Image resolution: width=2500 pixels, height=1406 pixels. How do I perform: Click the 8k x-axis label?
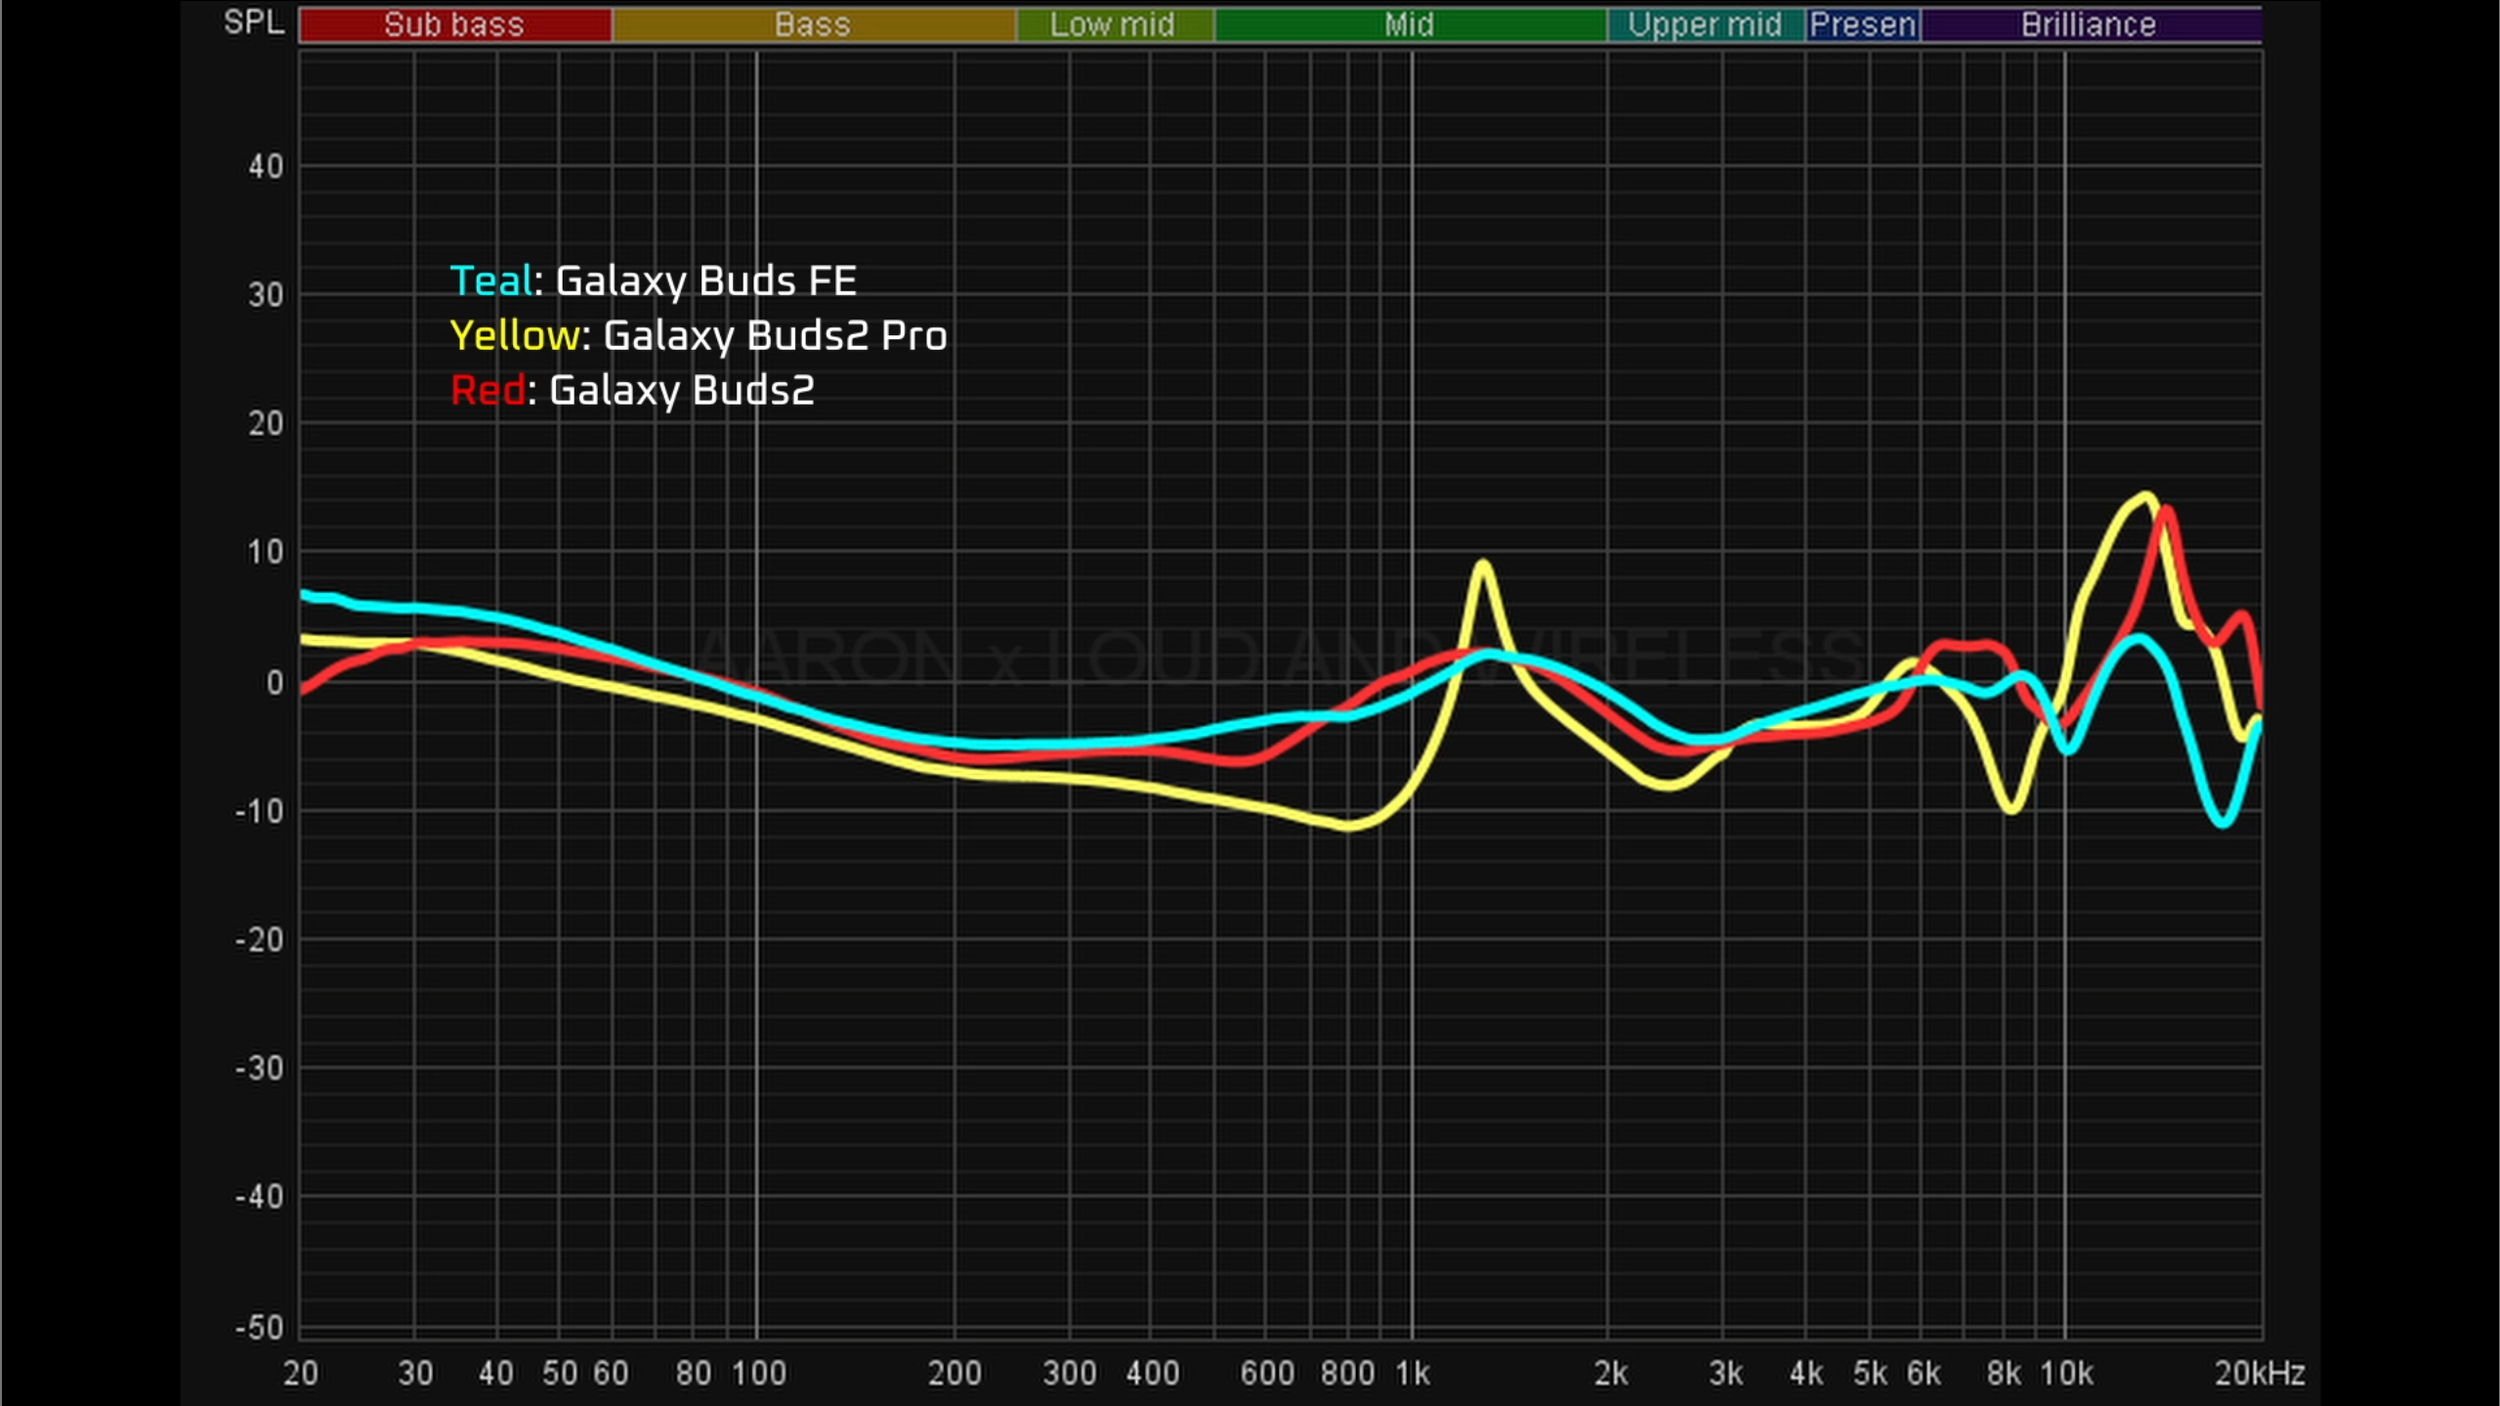tap(2004, 1373)
